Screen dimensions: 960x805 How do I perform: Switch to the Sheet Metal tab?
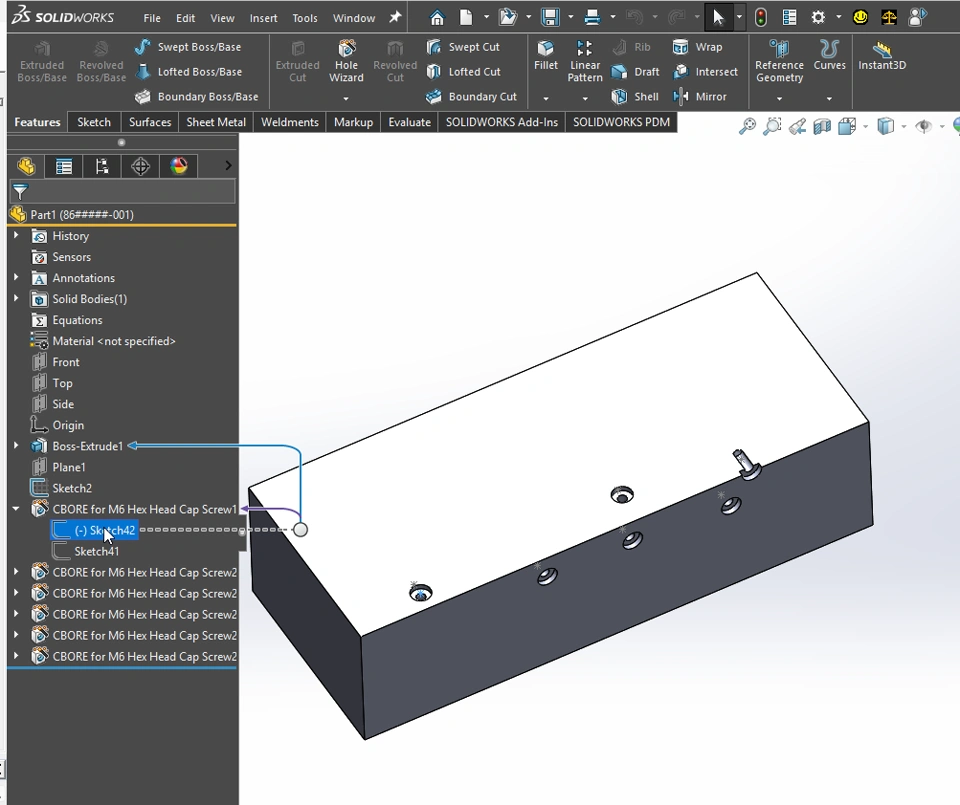[216, 122]
